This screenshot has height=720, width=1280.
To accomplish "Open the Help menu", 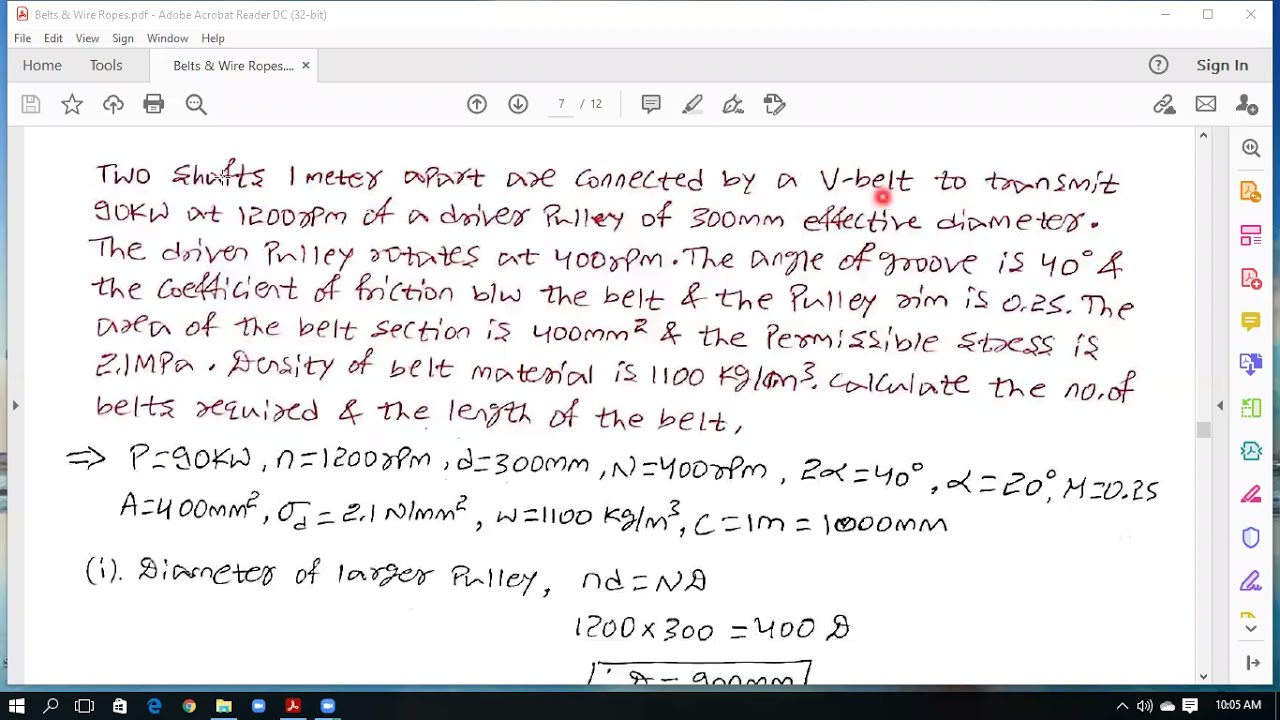I will click(x=213, y=38).
